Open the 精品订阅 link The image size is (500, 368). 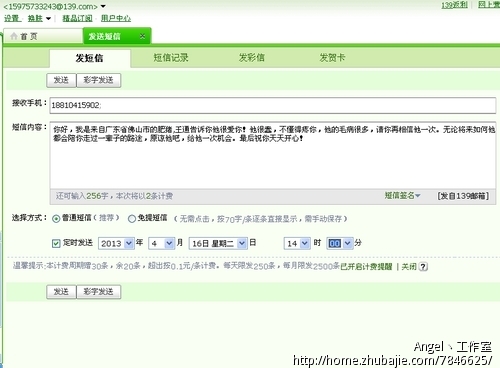click(x=77, y=18)
